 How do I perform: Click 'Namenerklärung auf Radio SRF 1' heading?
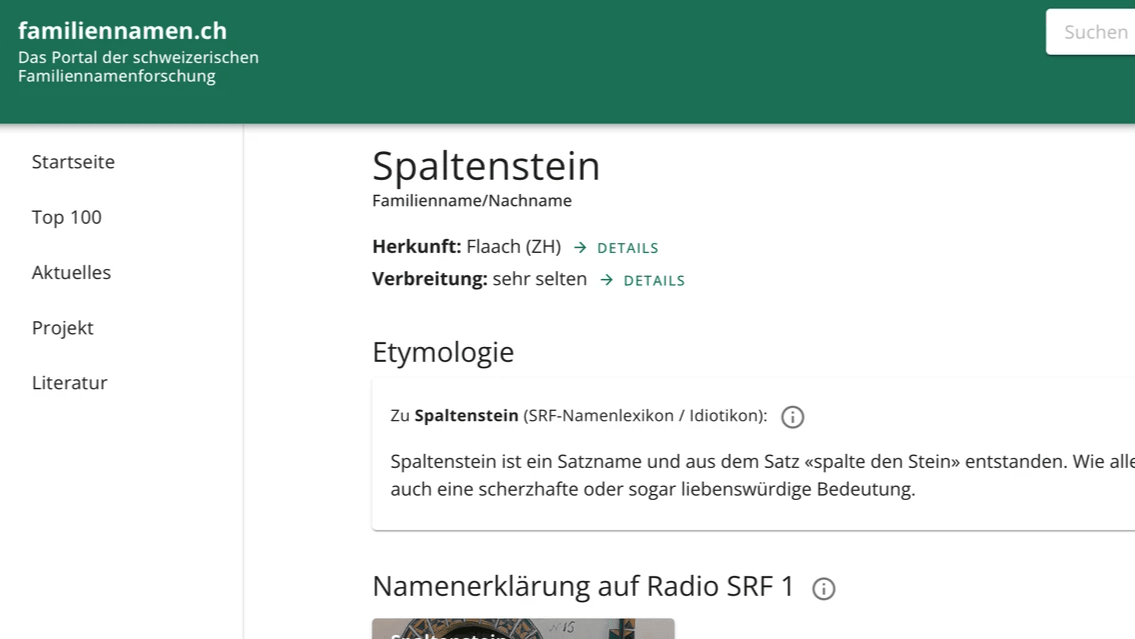click(x=583, y=586)
